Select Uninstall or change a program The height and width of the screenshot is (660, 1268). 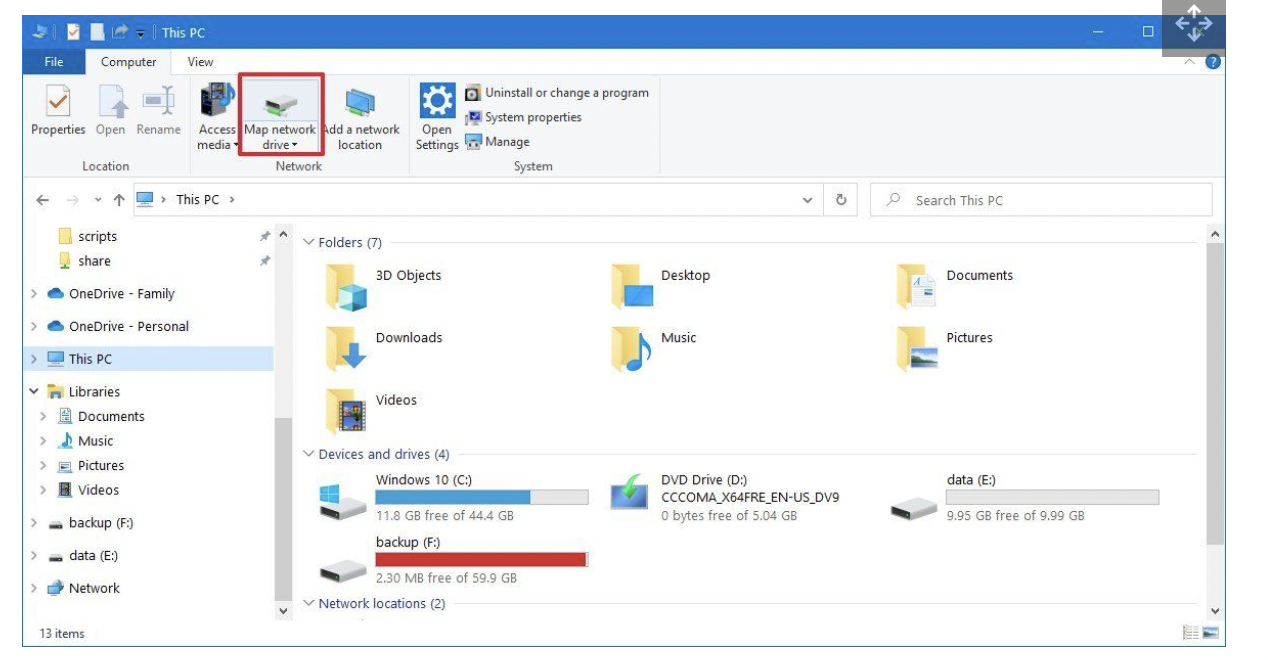click(556, 93)
